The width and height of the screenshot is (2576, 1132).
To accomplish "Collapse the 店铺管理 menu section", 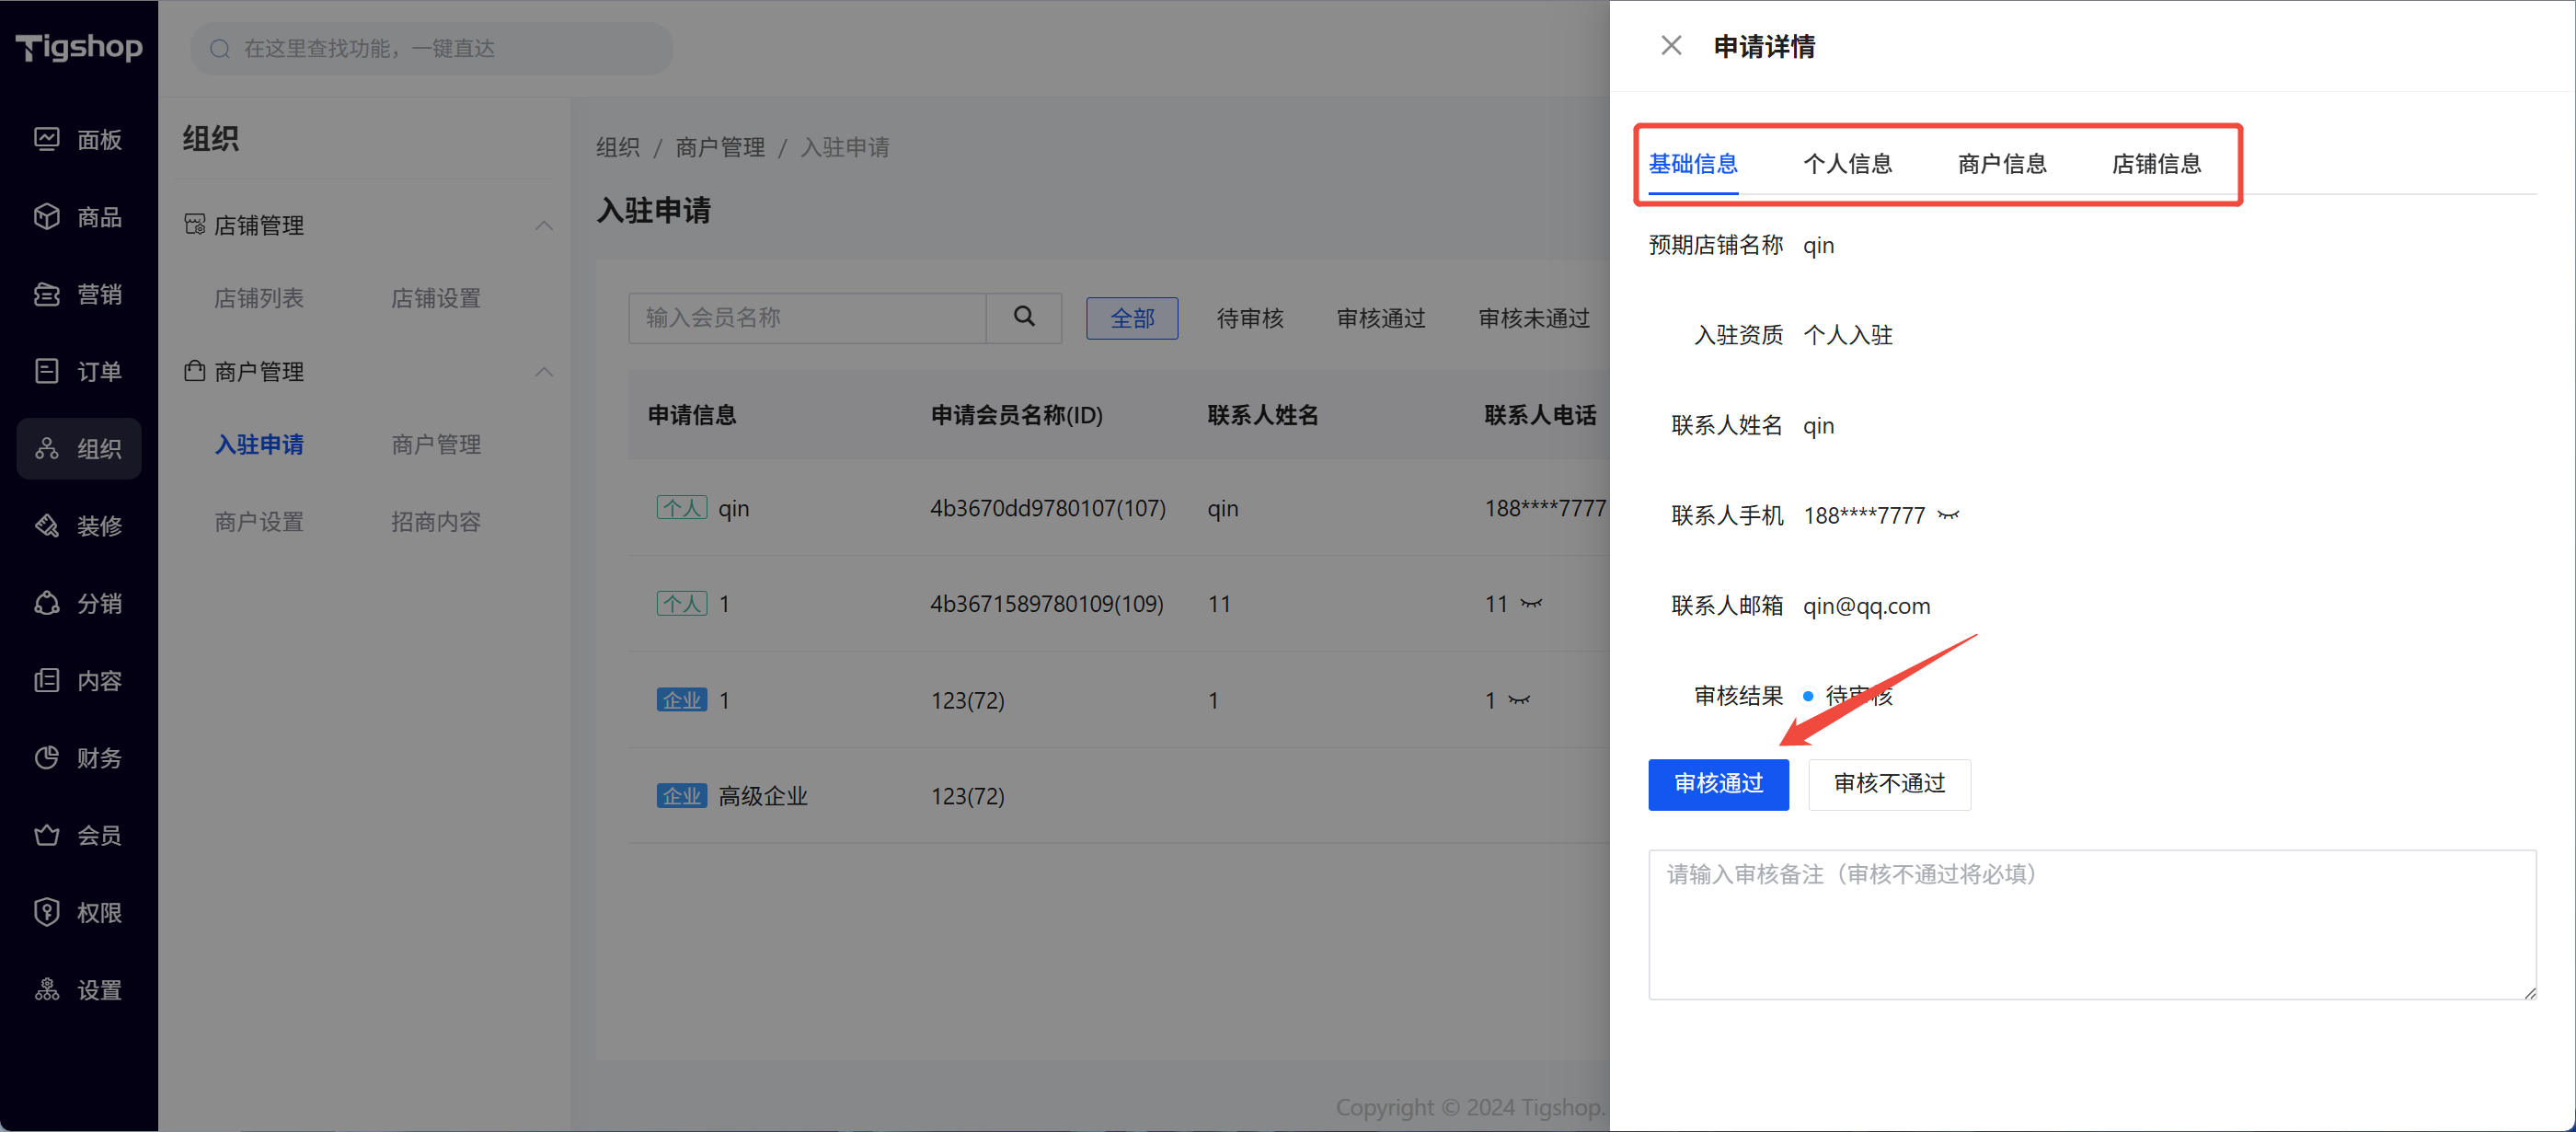I will [544, 225].
